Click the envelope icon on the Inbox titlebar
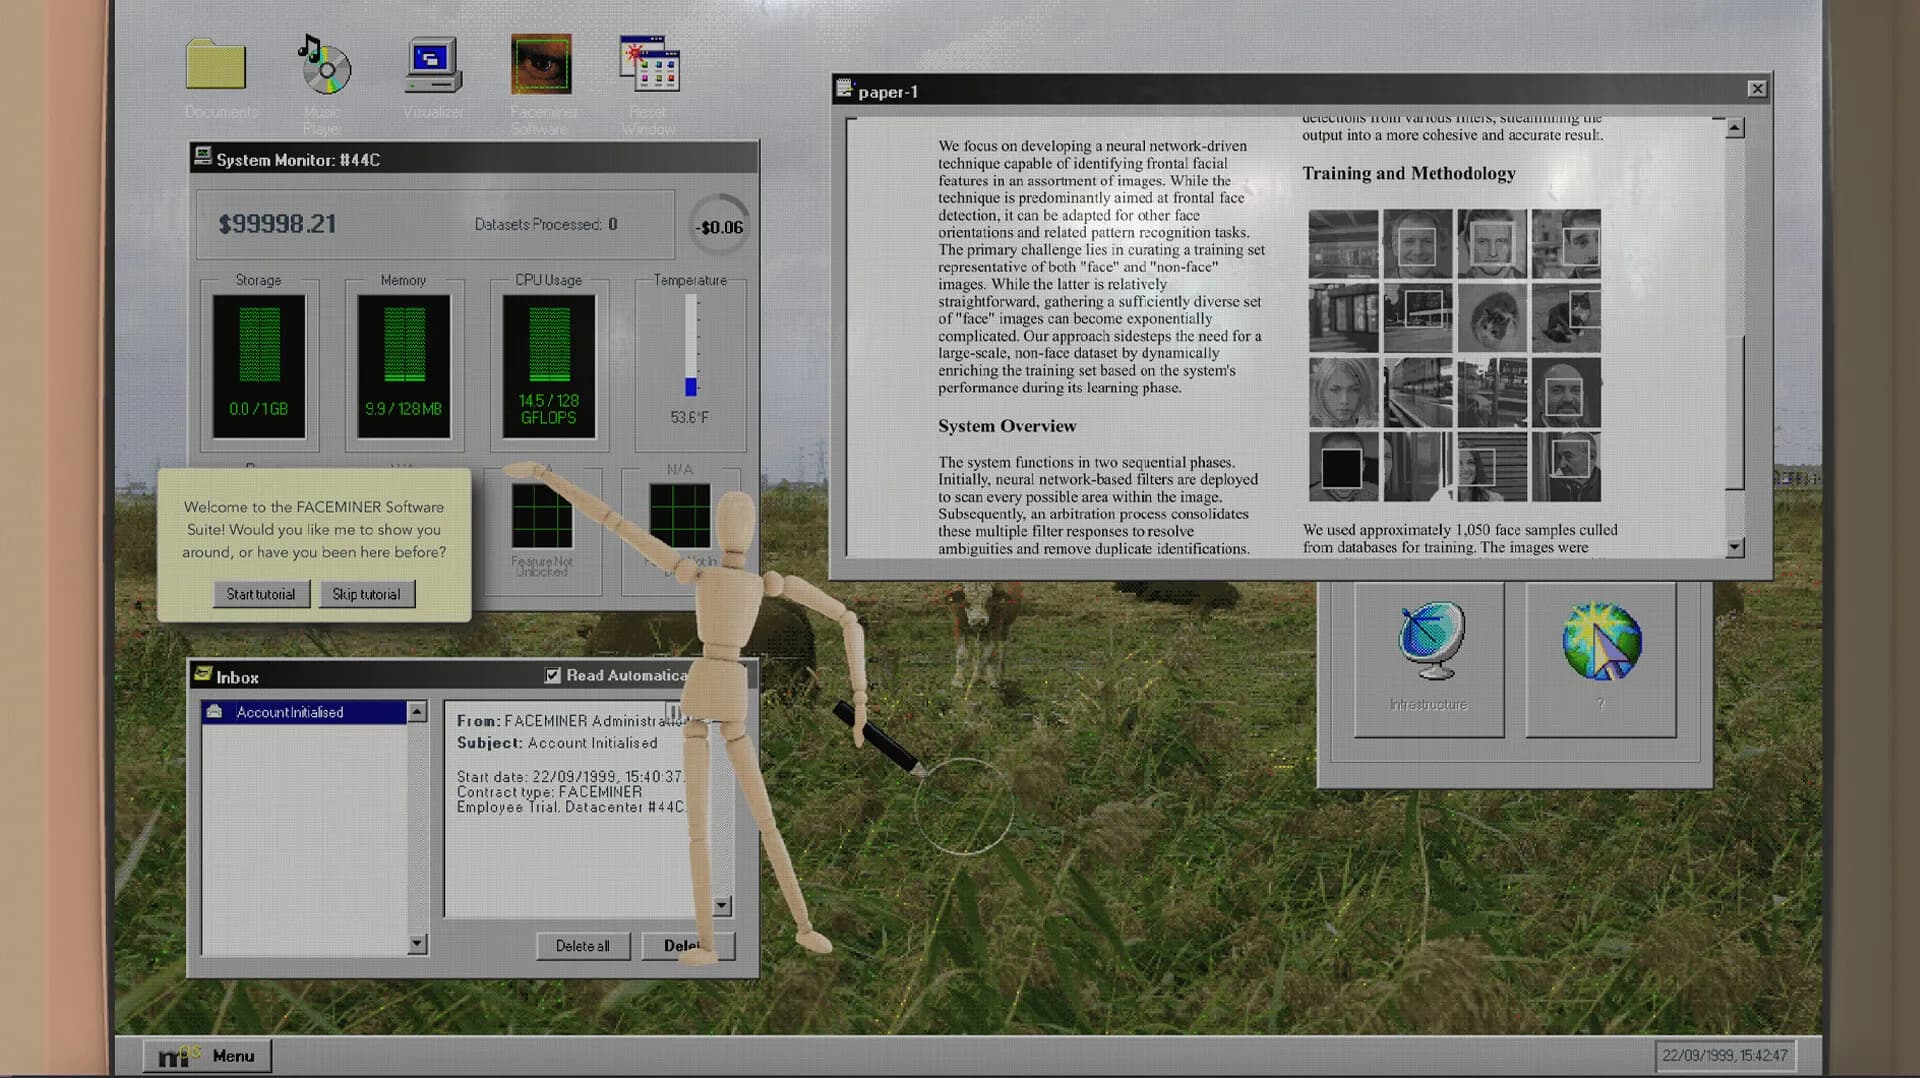1920x1078 pixels. tap(205, 676)
